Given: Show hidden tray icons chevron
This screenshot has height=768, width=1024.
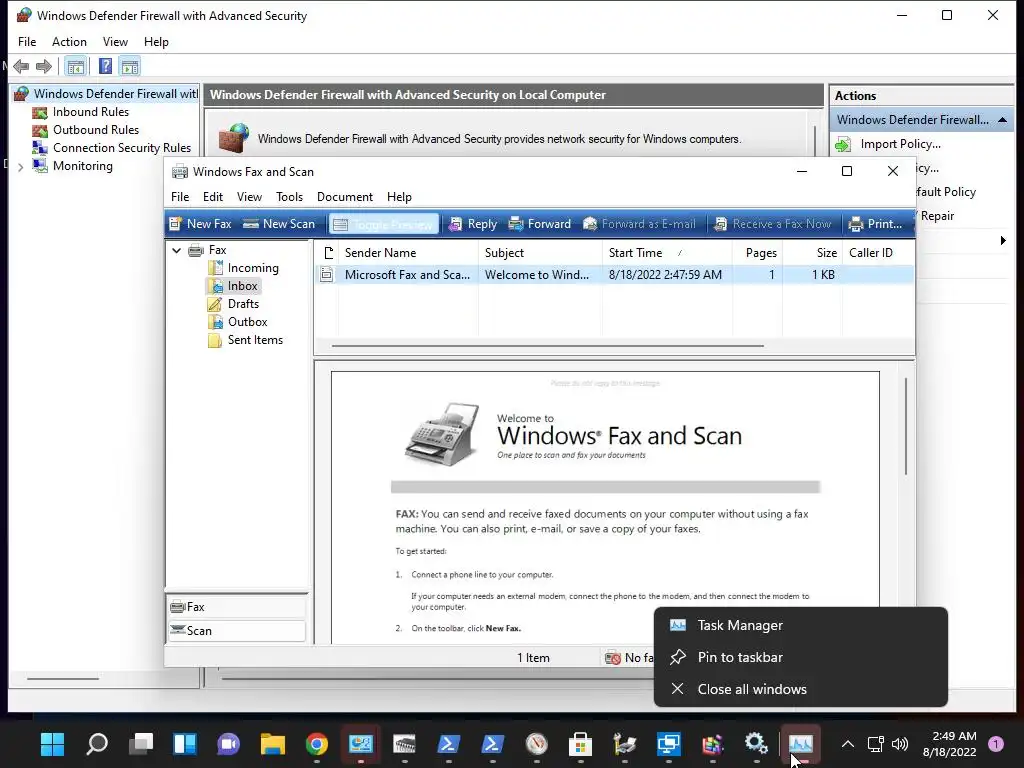Looking at the screenshot, I should (x=848, y=744).
